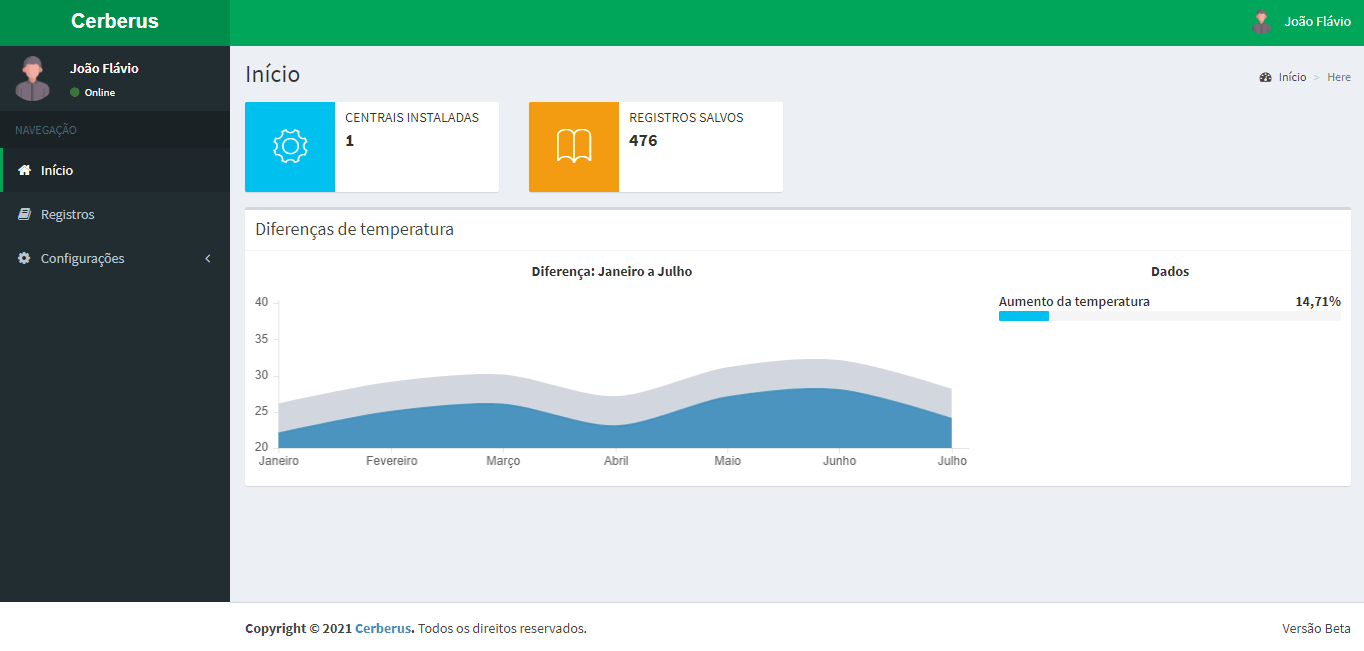This screenshot has width=1364, height=651.
Task: Click the Cerberus logo in the header
Action: tap(115, 22)
